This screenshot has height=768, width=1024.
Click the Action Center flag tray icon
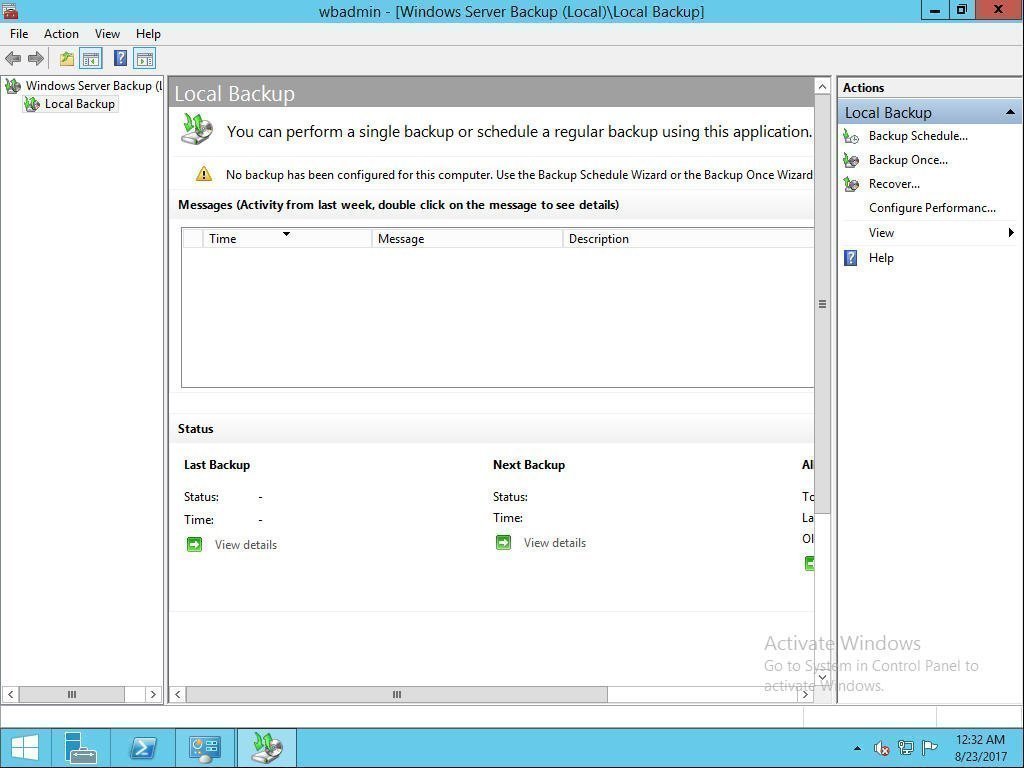[930, 748]
